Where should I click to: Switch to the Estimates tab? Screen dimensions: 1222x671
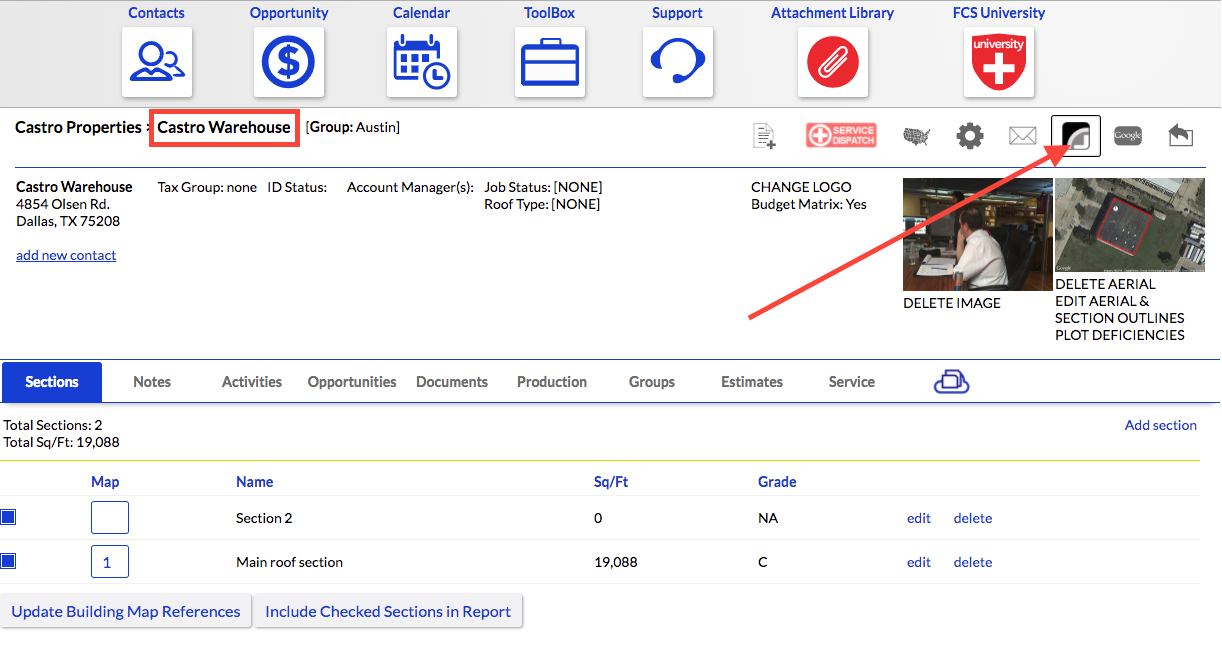(752, 382)
